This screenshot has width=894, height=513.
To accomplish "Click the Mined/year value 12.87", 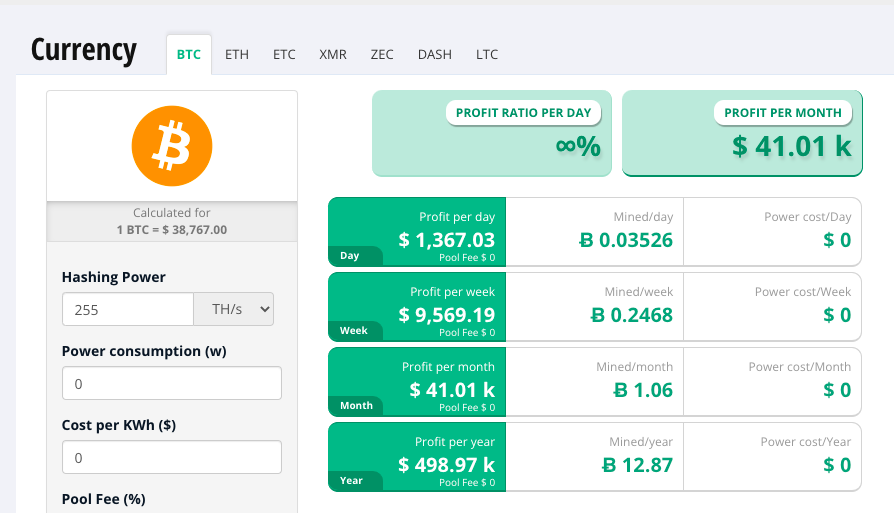I will pos(637,465).
